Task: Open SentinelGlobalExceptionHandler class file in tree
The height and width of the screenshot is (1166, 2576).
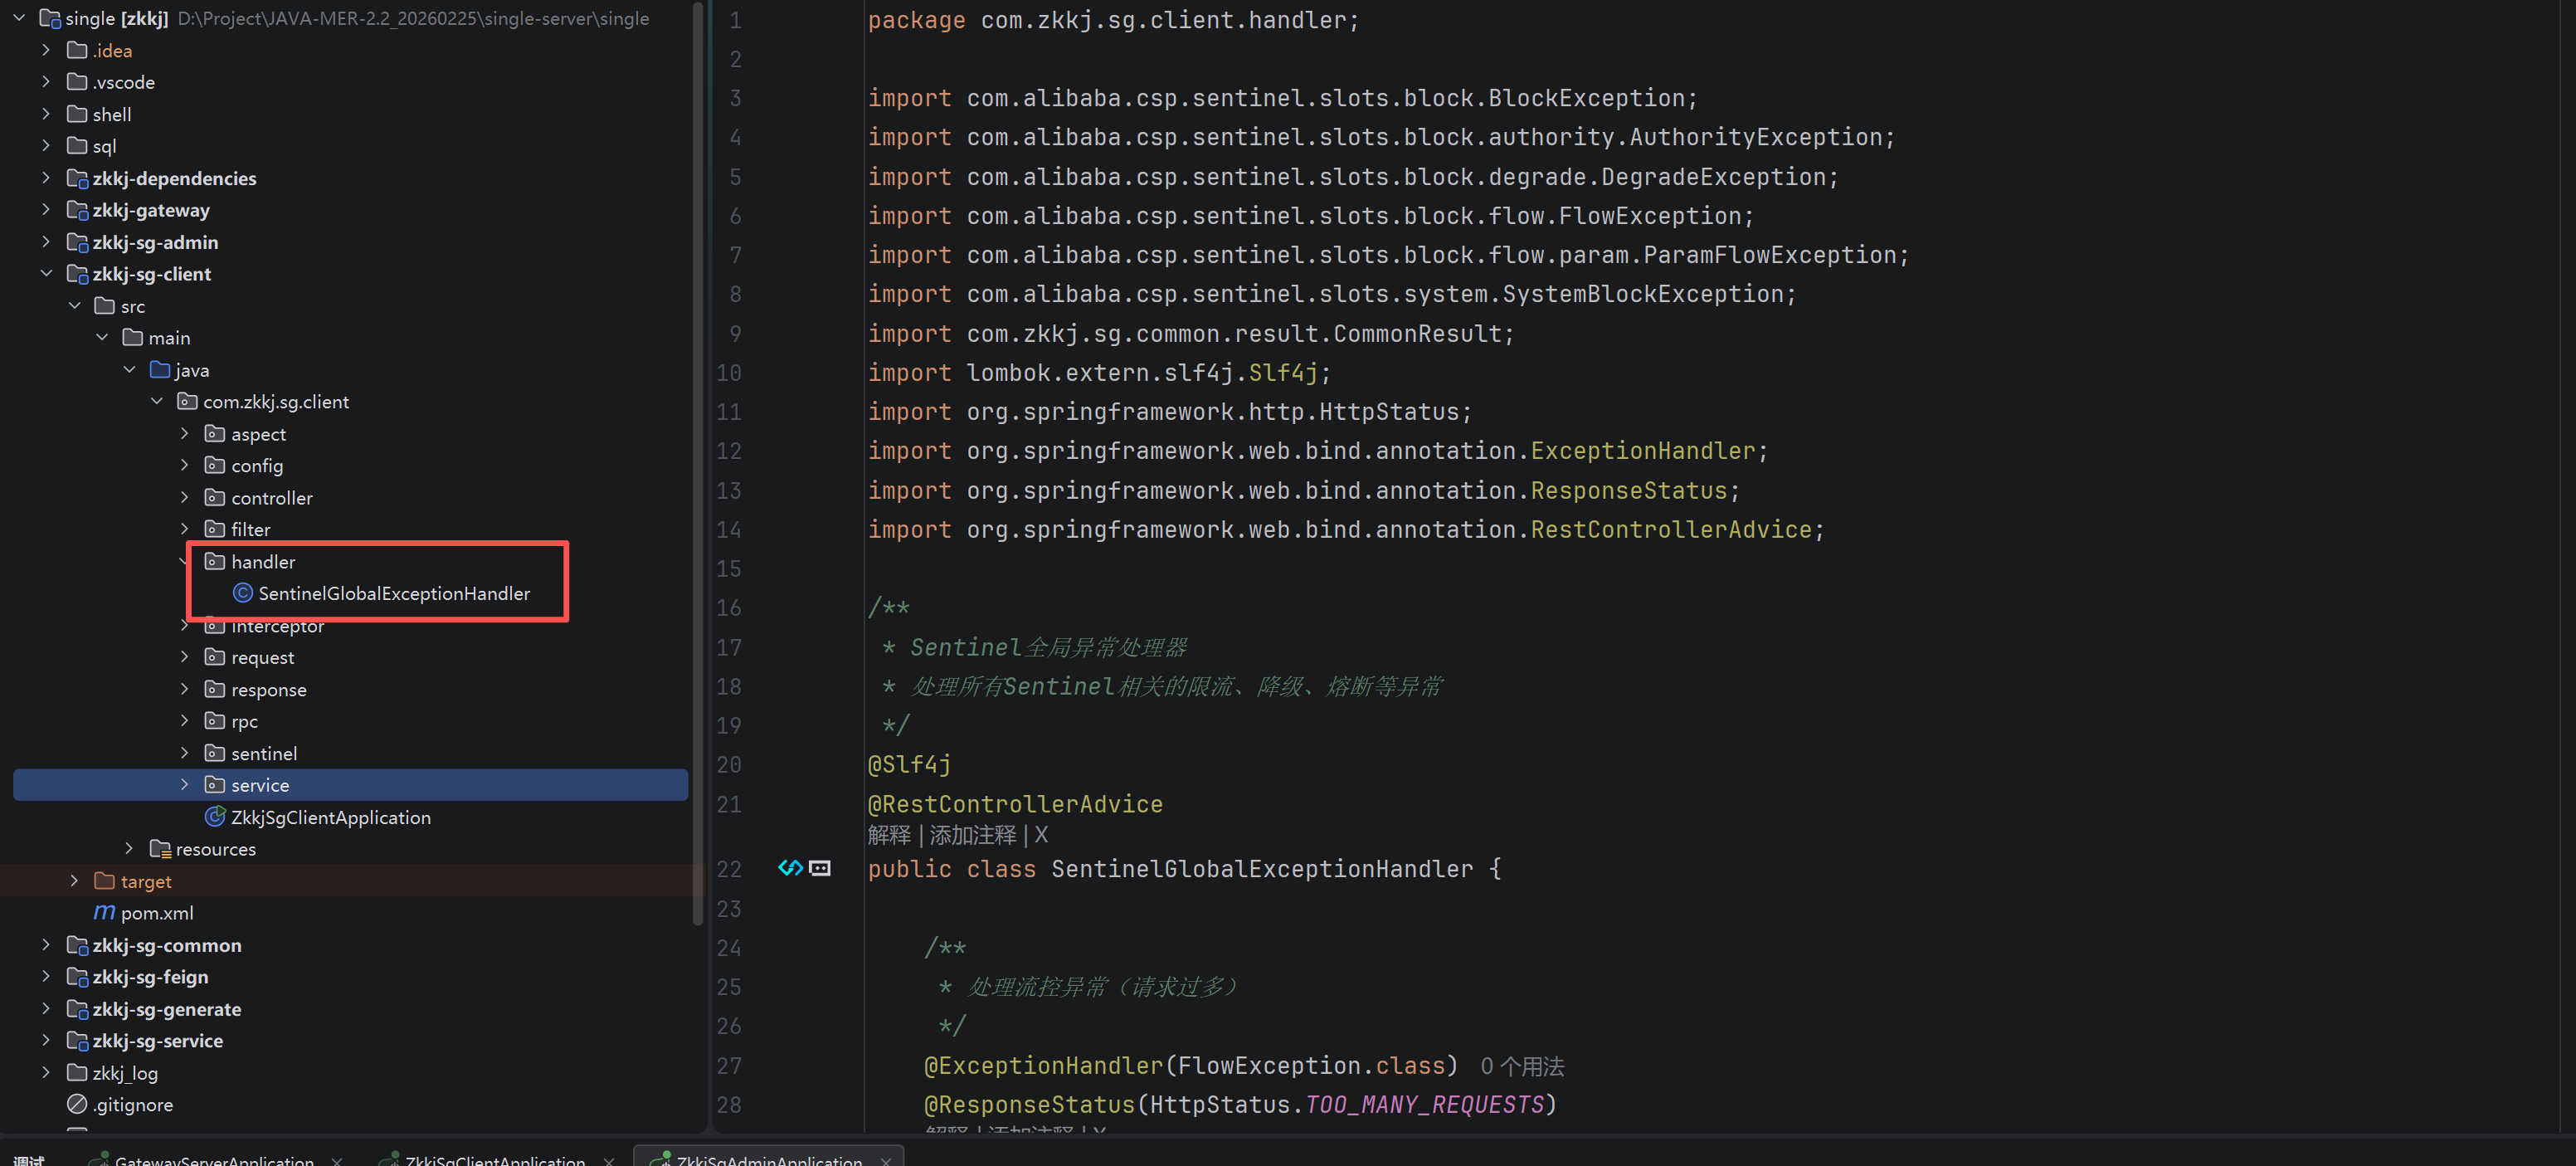Action: click(x=393, y=593)
